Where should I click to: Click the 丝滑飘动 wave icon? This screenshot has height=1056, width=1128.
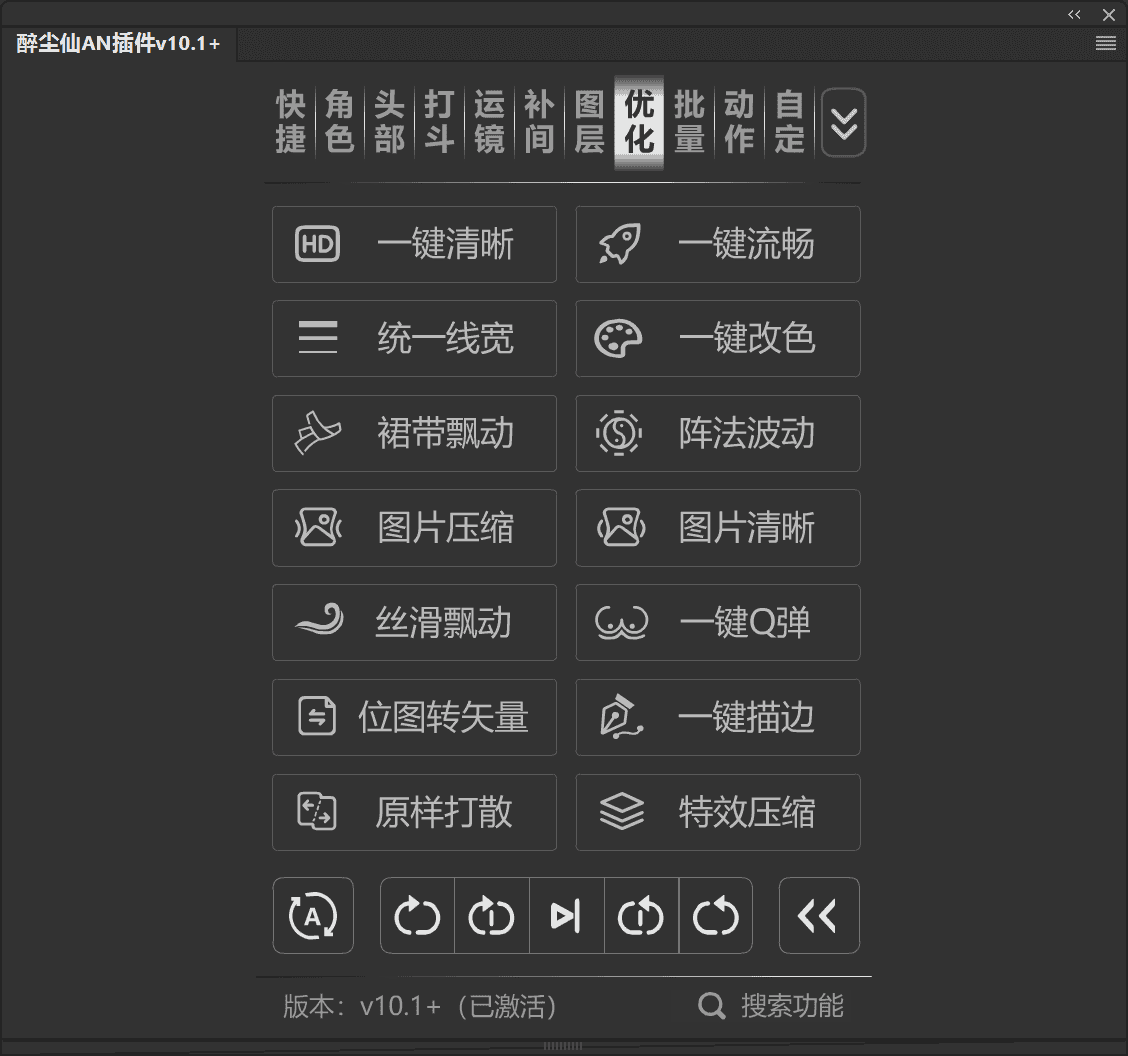[x=316, y=622]
